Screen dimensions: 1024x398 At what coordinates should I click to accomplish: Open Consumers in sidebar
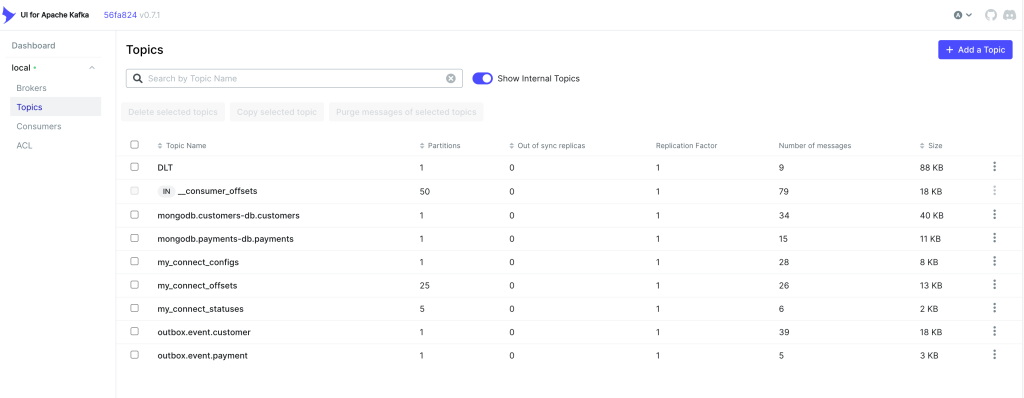(x=39, y=126)
